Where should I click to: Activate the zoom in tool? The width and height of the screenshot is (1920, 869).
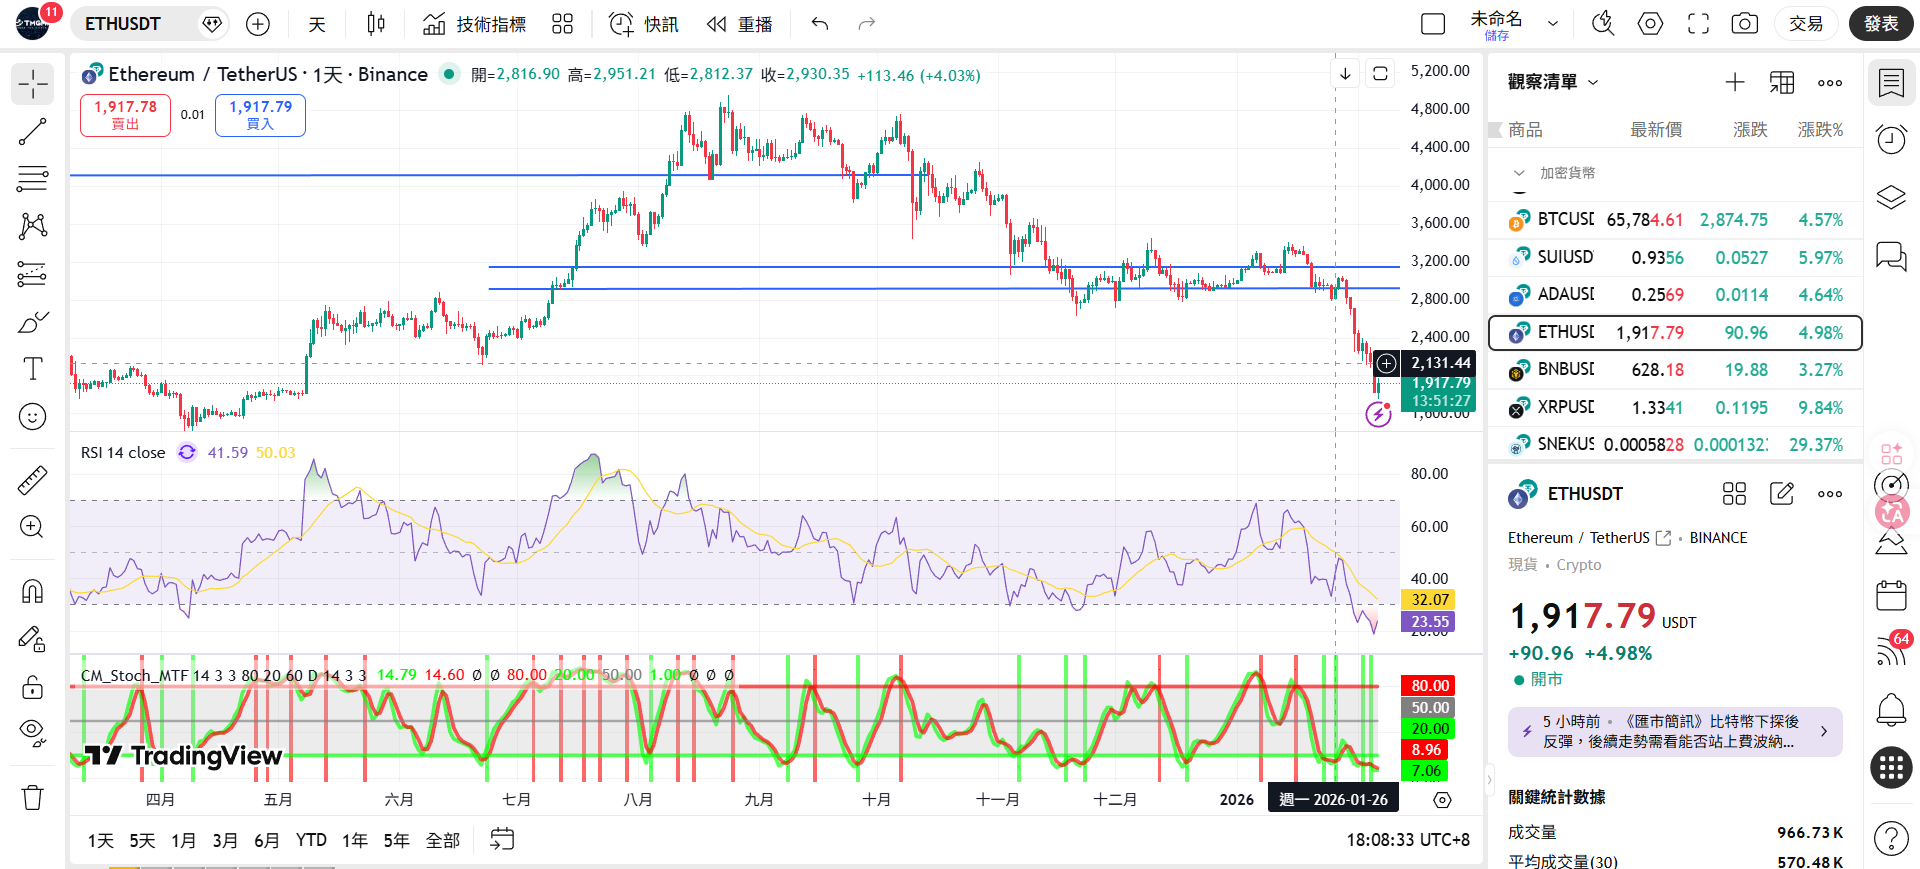pyautogui.click(x=33, y=527)
